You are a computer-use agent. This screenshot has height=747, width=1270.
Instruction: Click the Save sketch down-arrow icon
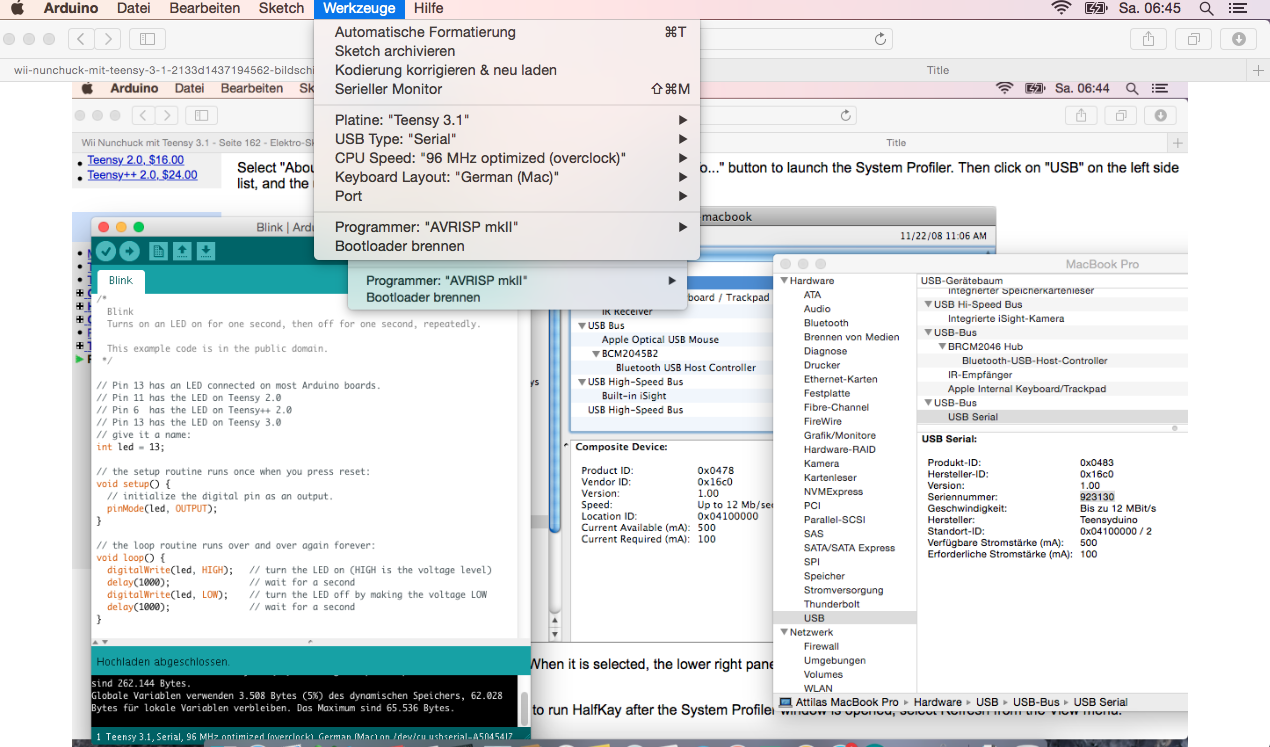206,251
